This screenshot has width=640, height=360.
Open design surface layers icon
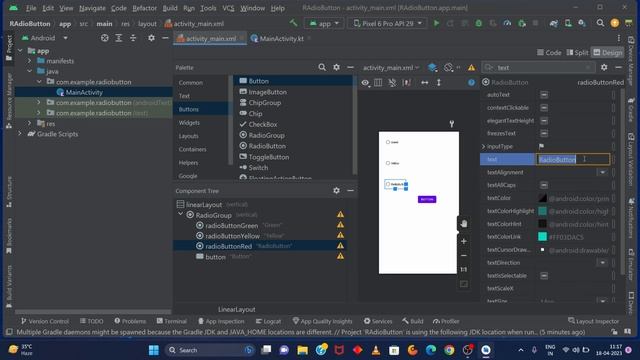[433, 67]
